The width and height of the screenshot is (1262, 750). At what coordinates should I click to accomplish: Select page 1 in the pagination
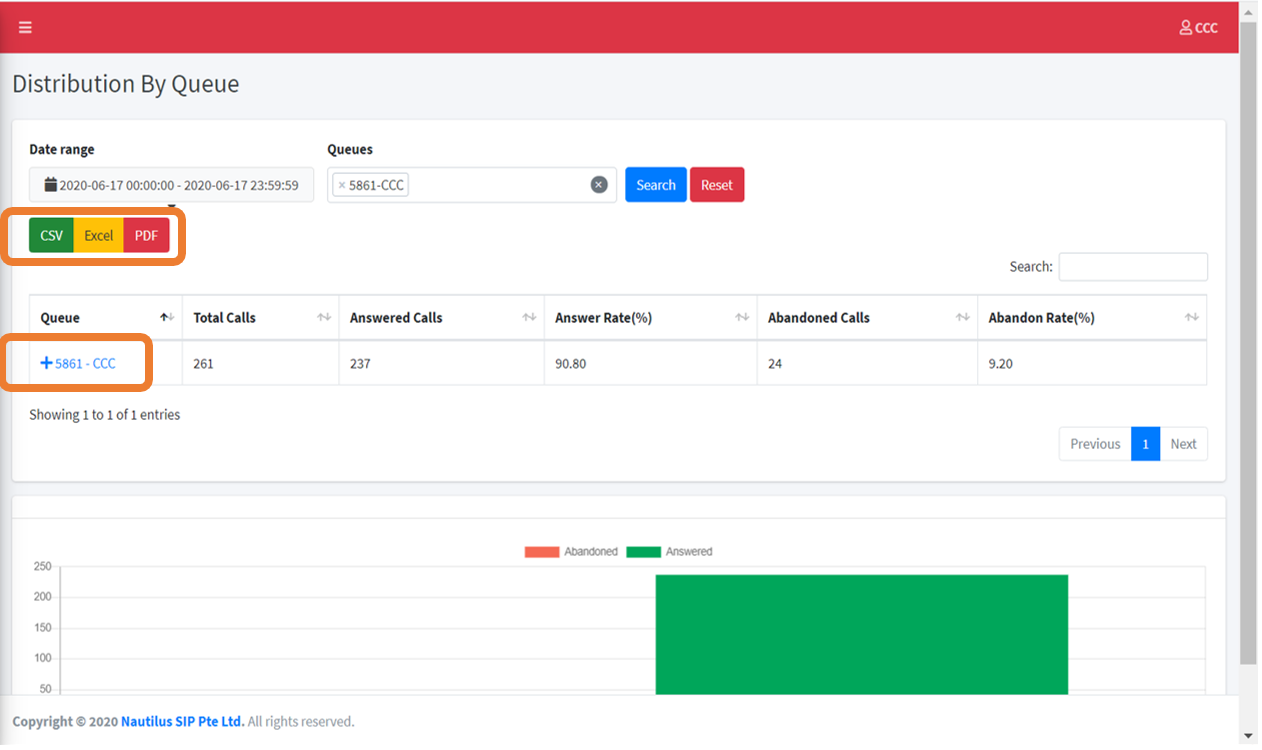1145,443
